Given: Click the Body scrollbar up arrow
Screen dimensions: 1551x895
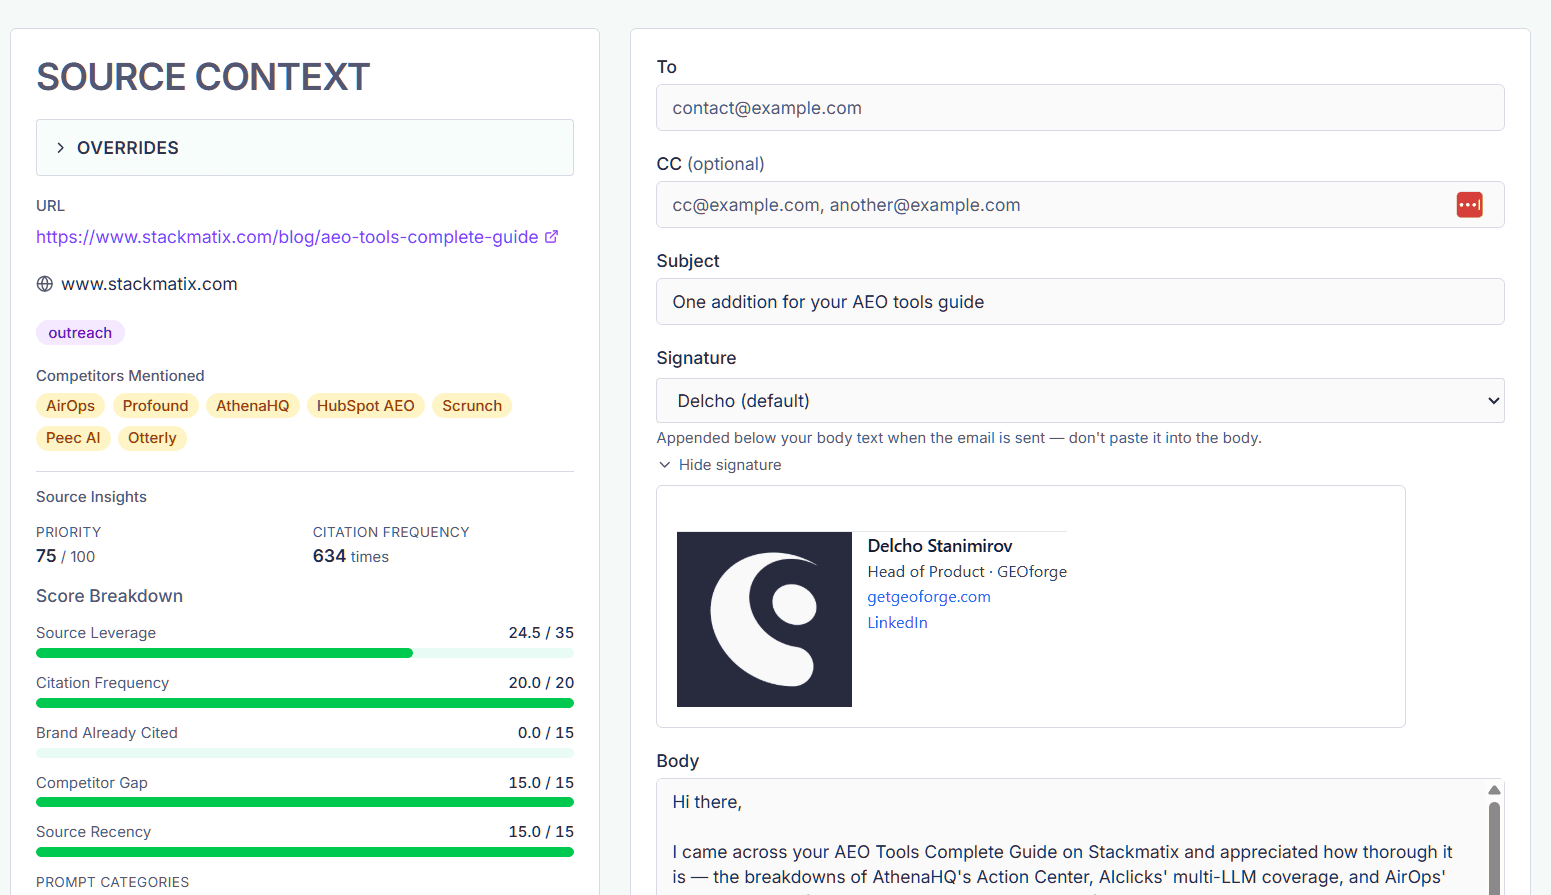Looking at the screenshot, I should [x=1494, y=790].
